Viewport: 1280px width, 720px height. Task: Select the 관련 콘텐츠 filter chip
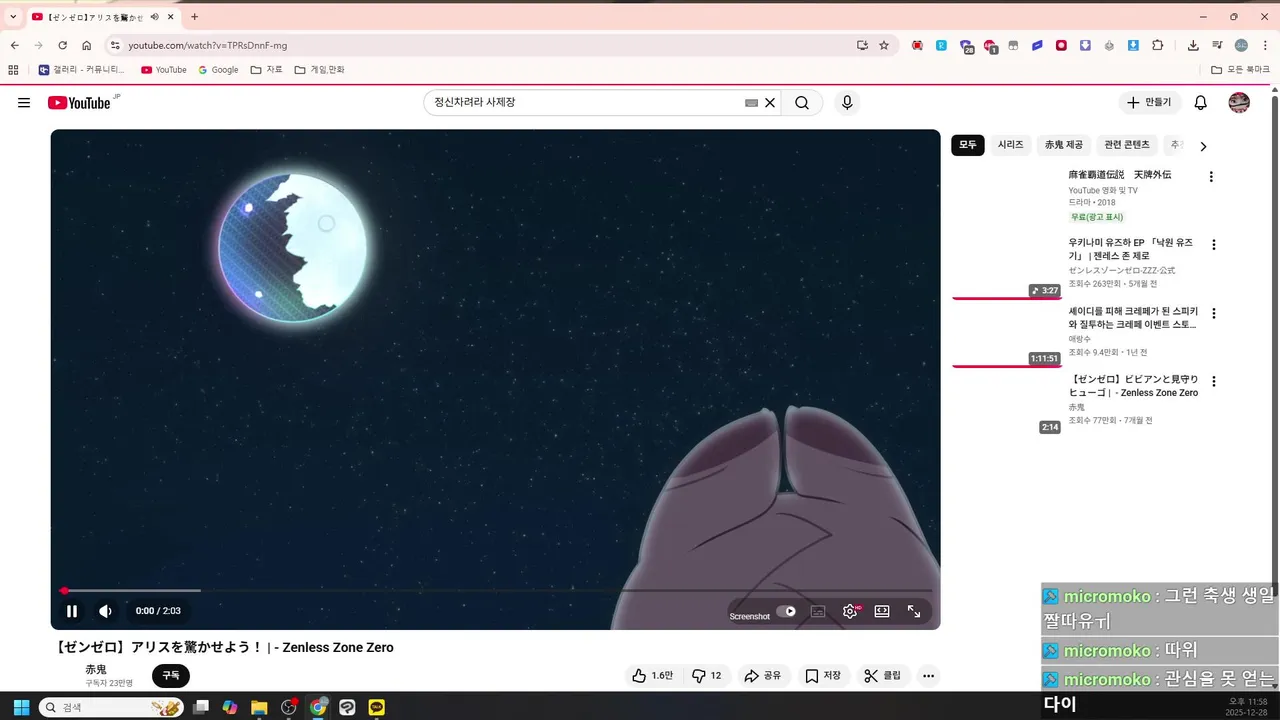tap(1127, 145)
